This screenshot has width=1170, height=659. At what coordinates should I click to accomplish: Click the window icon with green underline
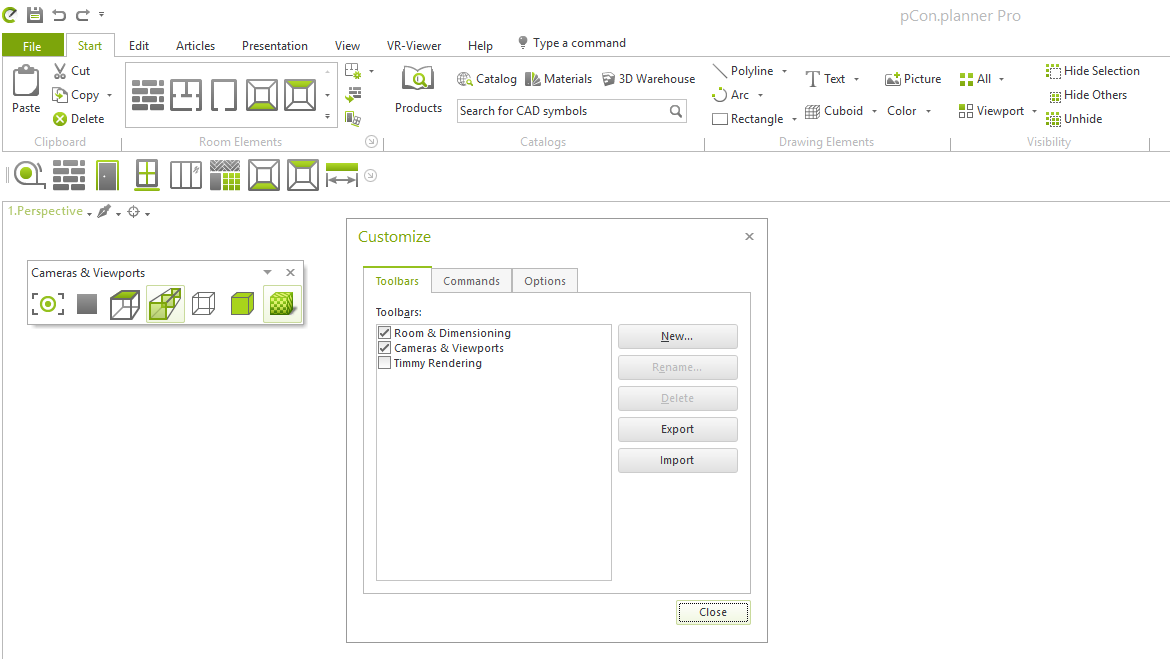coord(147,175)
